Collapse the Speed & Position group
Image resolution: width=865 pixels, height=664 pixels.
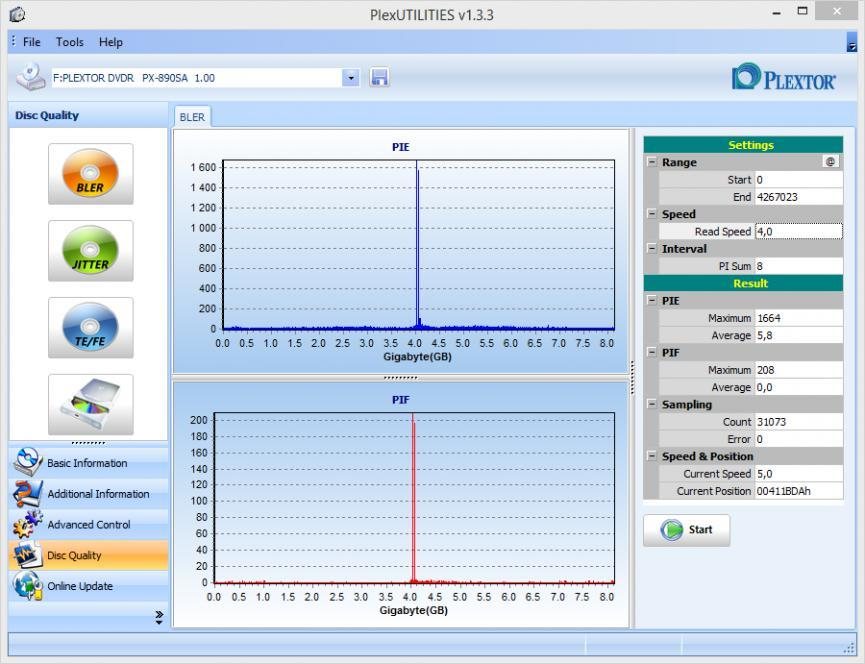(652, 456)
